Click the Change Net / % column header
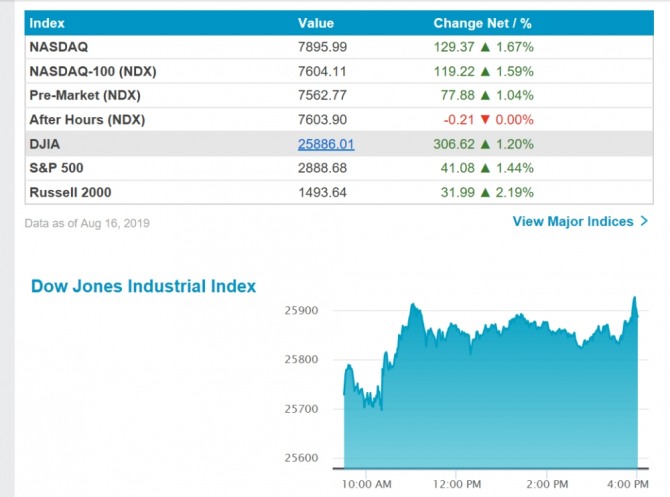The image size is (670, 497). (x=481, y=23)
